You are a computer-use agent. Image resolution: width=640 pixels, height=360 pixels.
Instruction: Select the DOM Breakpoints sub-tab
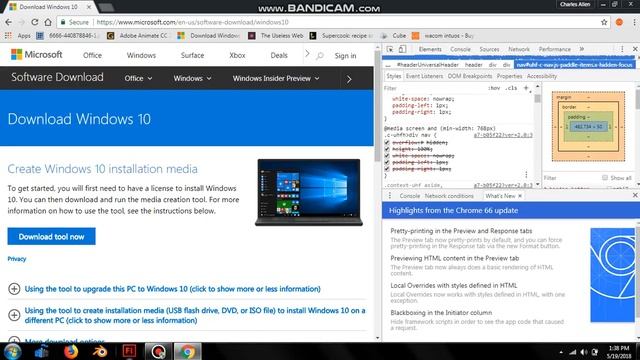point(470,76)
